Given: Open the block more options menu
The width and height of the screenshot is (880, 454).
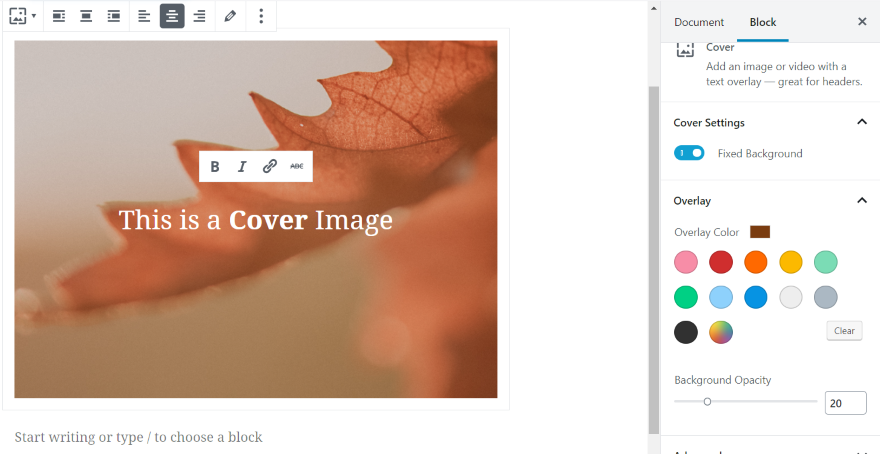Looking at the screenshot, I should [x=261, y=16].
